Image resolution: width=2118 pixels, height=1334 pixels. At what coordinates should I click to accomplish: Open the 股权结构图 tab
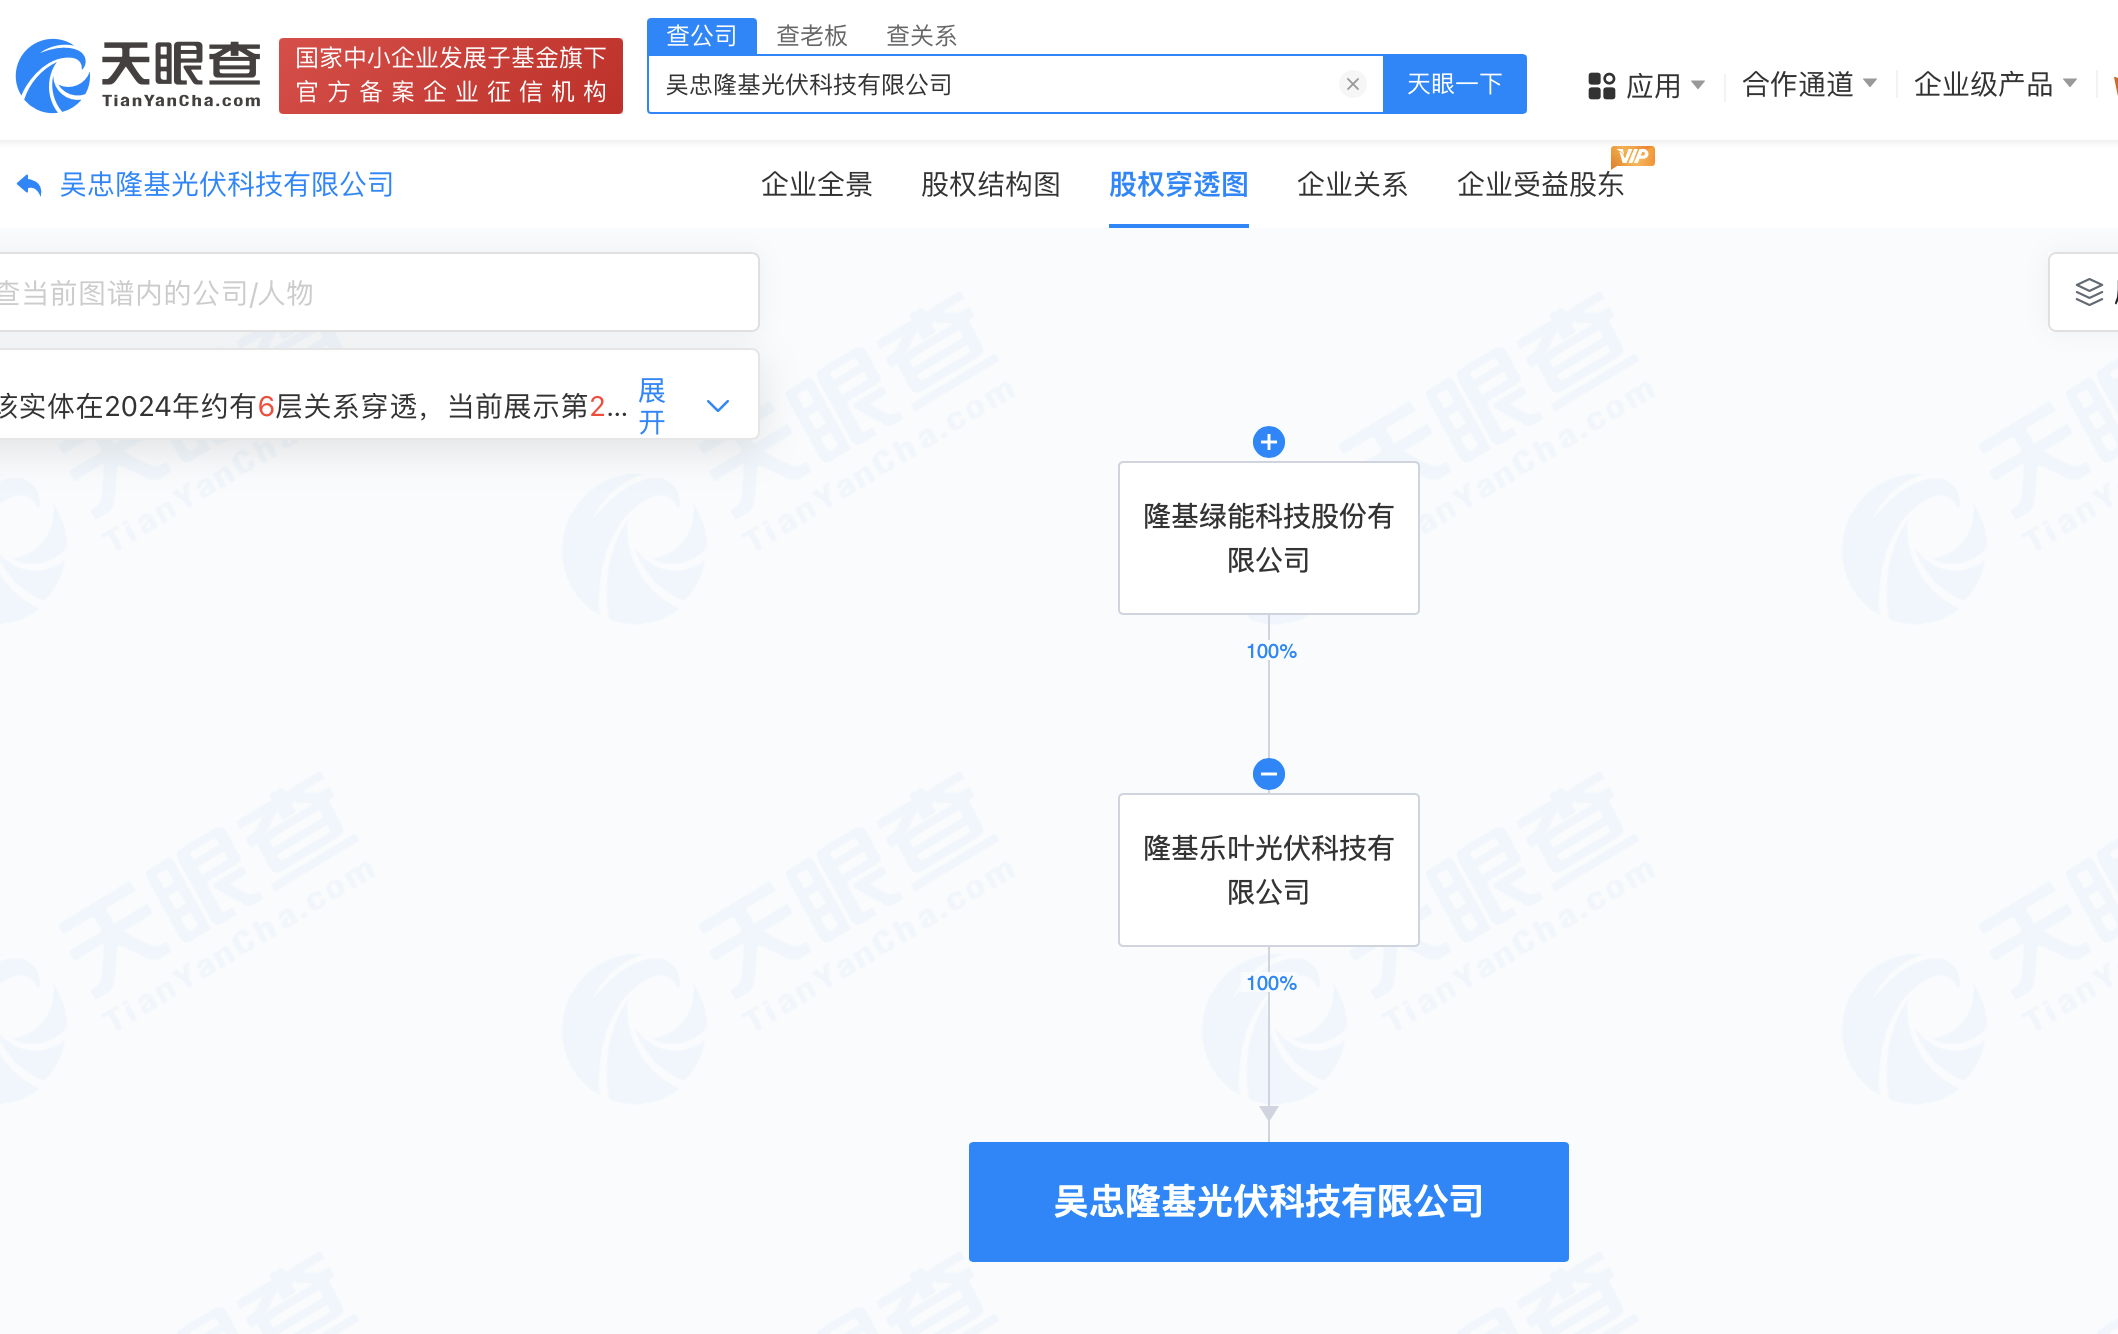click(990, 184)
